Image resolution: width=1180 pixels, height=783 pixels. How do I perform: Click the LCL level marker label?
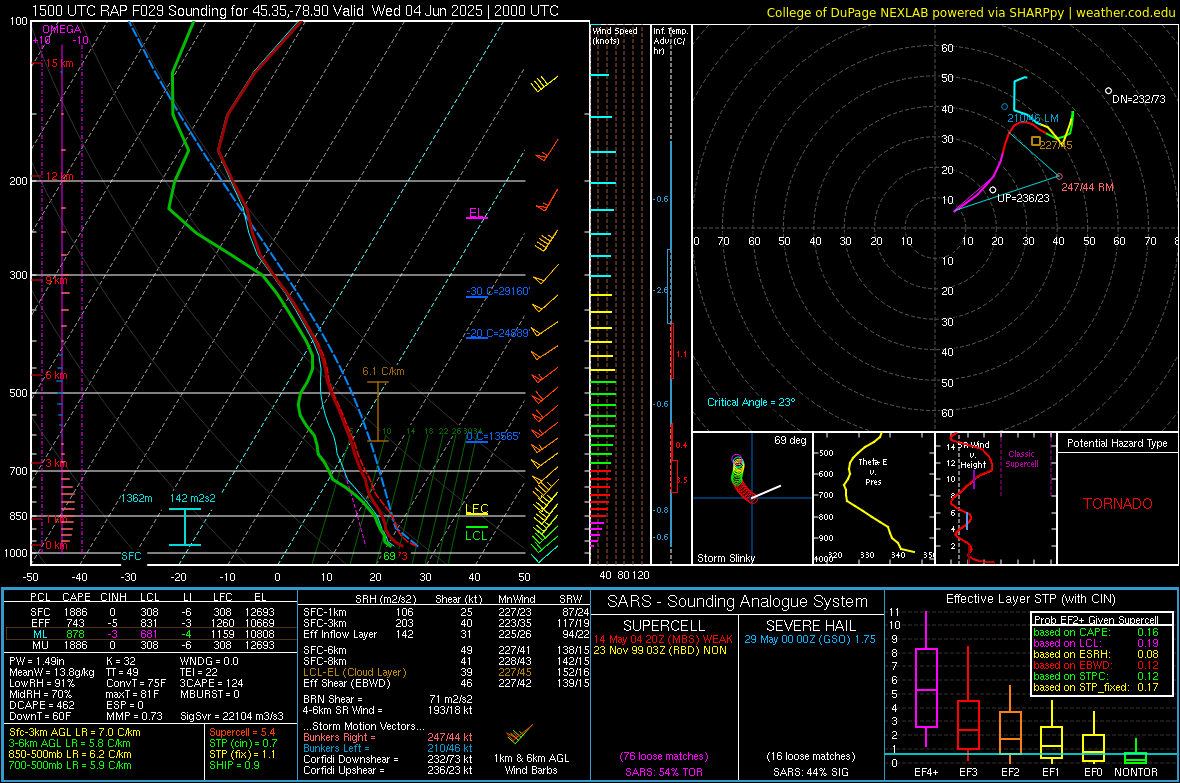(476, 535)
